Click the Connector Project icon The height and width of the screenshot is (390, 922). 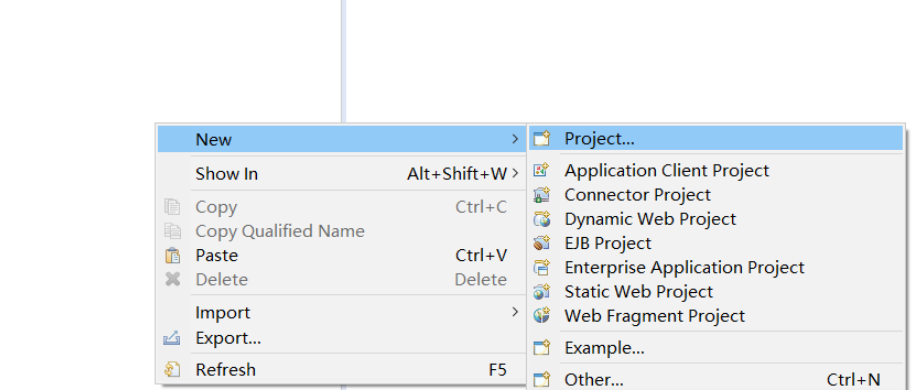click(x=542, y=195)
